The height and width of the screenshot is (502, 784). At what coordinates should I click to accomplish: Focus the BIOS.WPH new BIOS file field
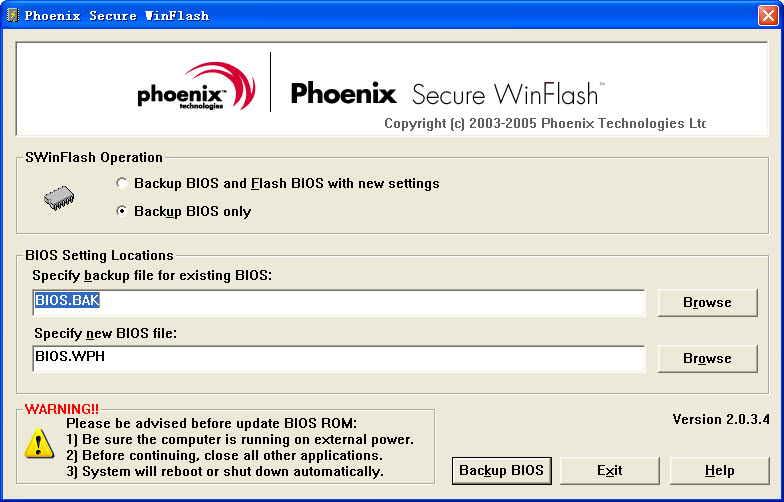click(x=340, y=358)
